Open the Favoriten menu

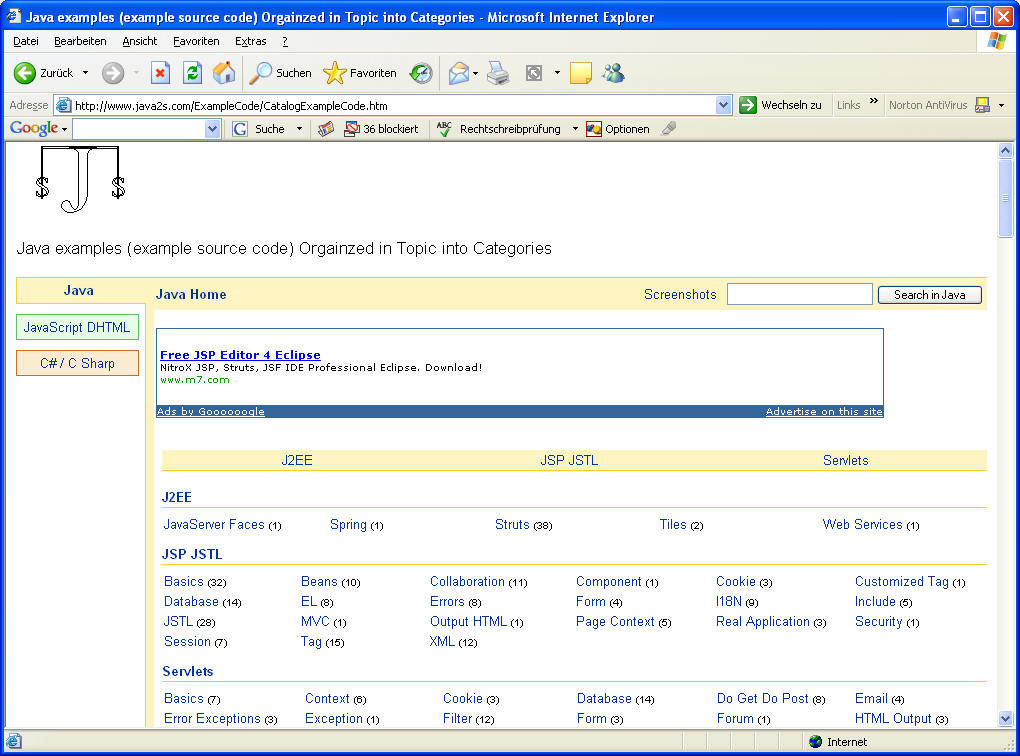(x=196, y=41)
